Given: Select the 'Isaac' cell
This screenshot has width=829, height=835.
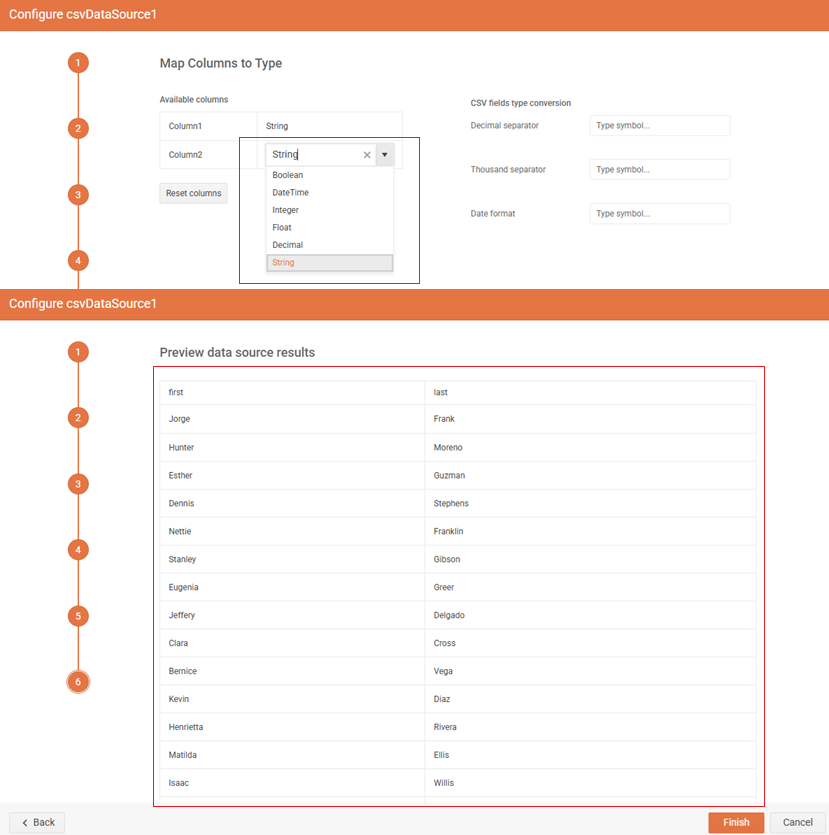Looking at the screenshot, I should tap(292, 783).
